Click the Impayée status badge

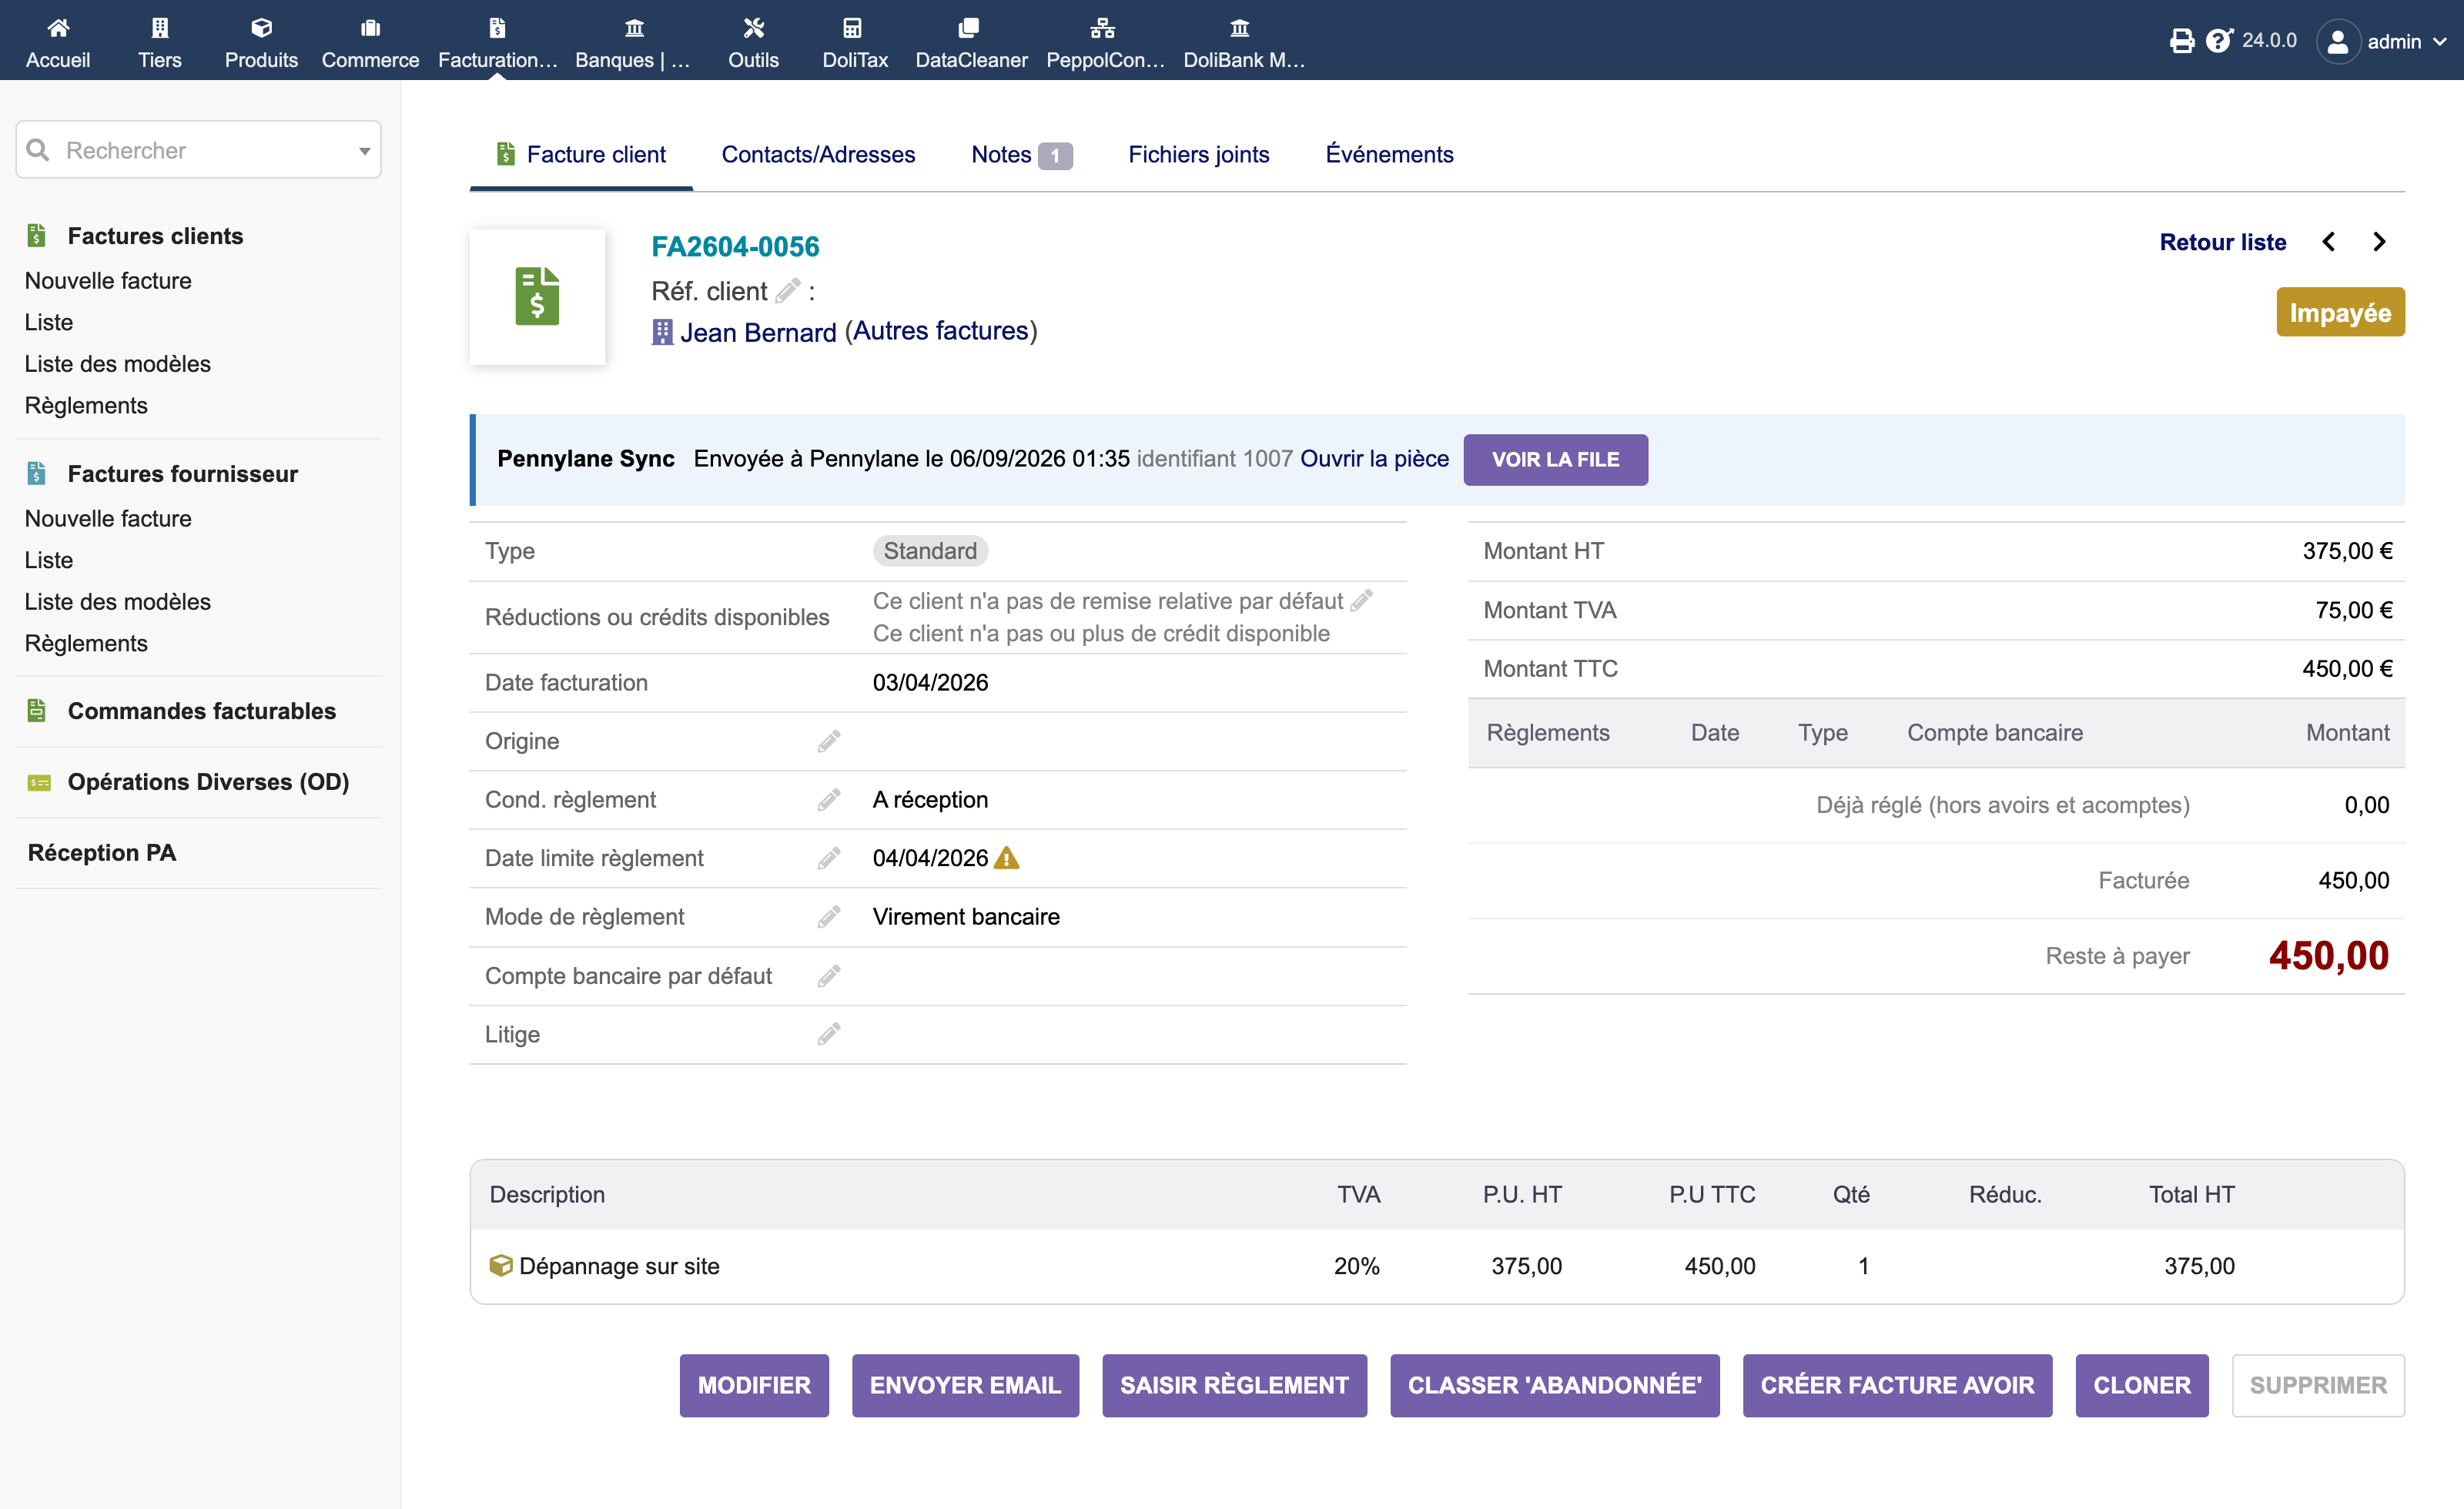[x=2340, y=313]
